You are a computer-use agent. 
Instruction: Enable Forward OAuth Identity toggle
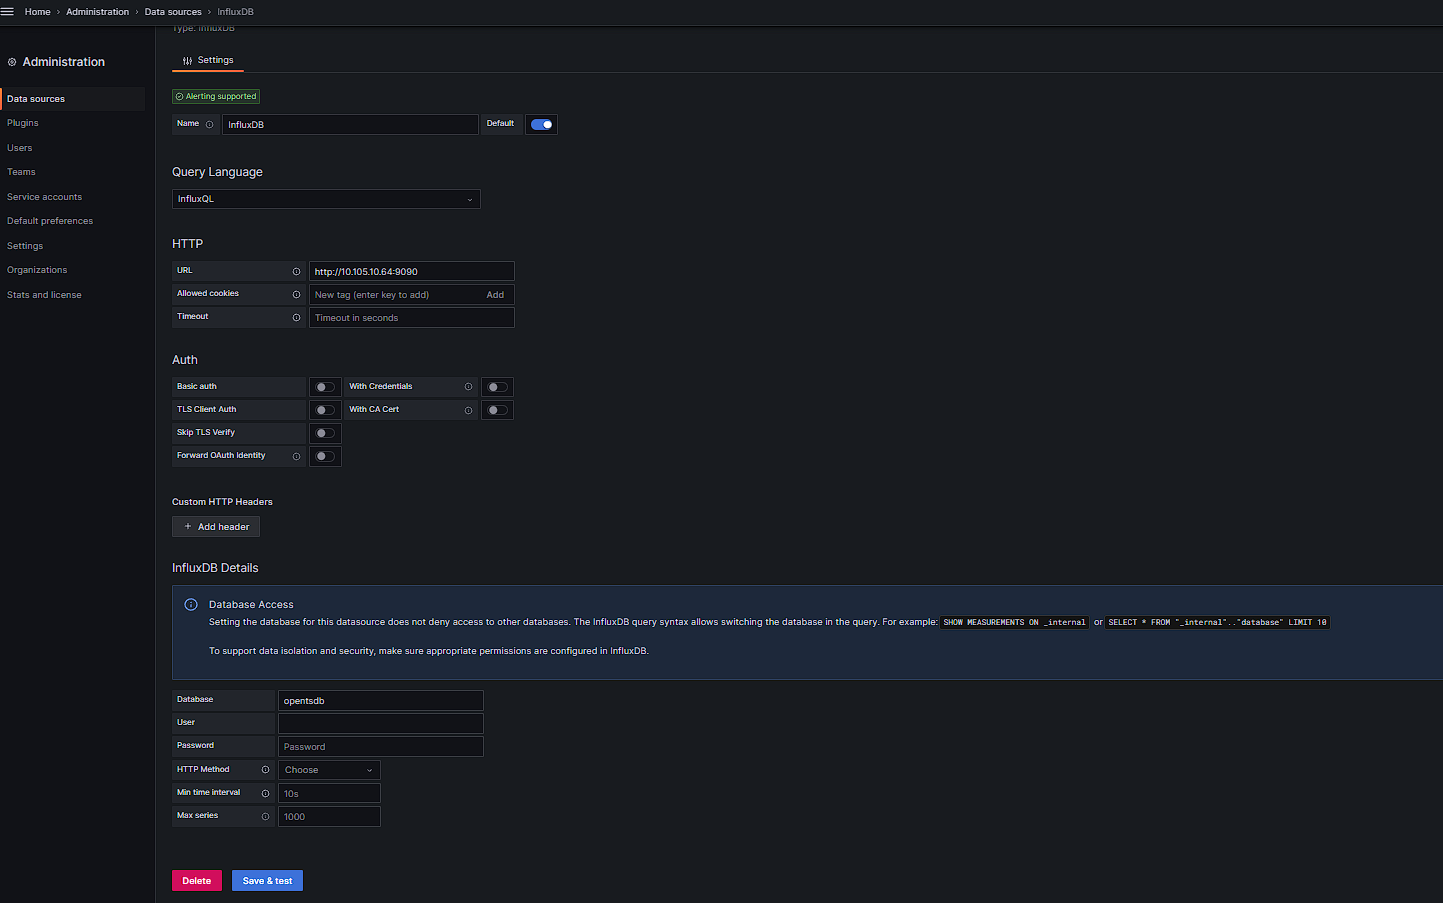[x=325, y=456]
